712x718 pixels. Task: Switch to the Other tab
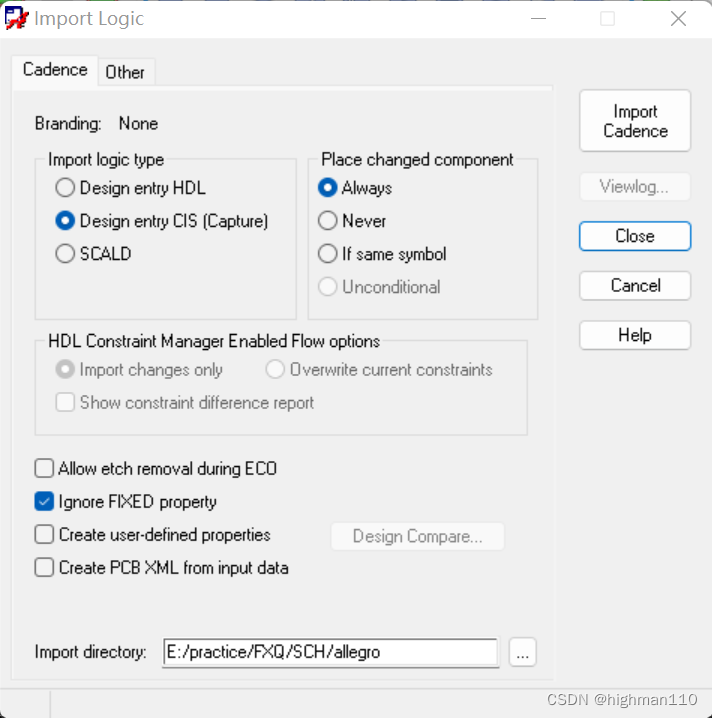(125, 72)
